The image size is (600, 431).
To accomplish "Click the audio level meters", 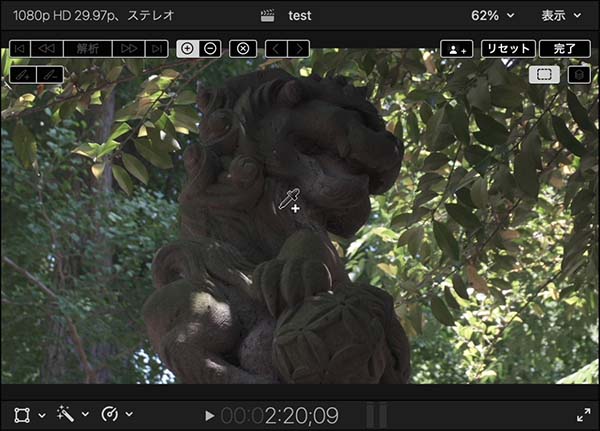I will point(377,415).
